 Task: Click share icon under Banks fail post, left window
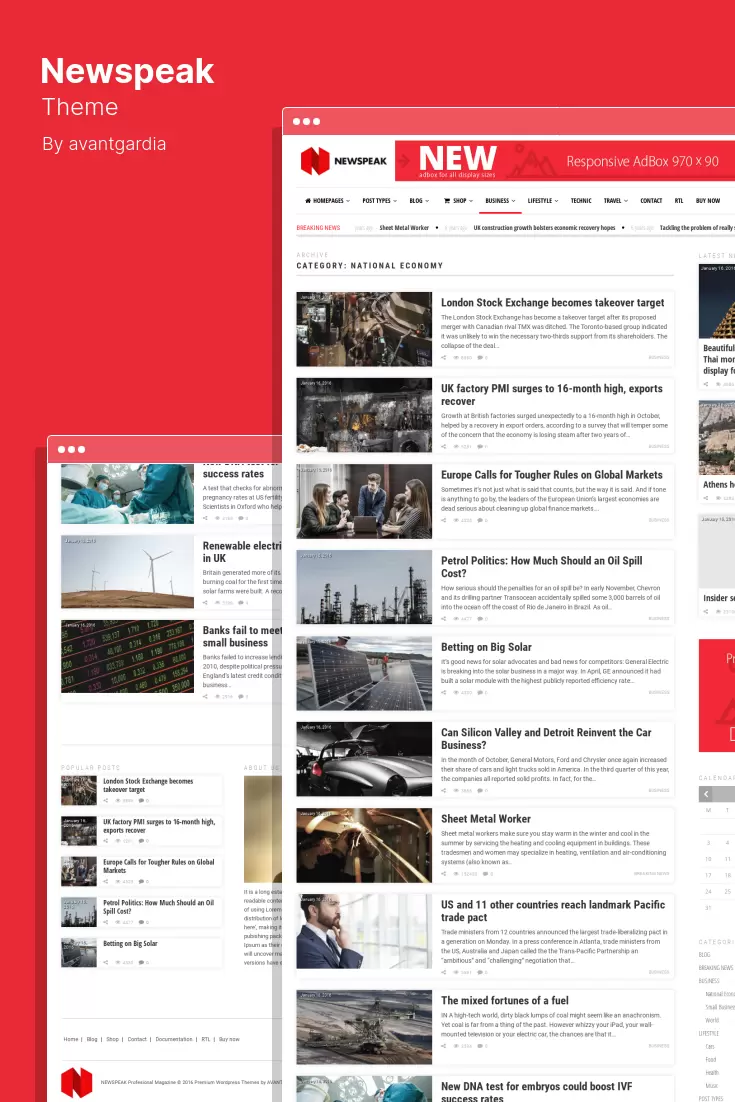pos(205,696)
